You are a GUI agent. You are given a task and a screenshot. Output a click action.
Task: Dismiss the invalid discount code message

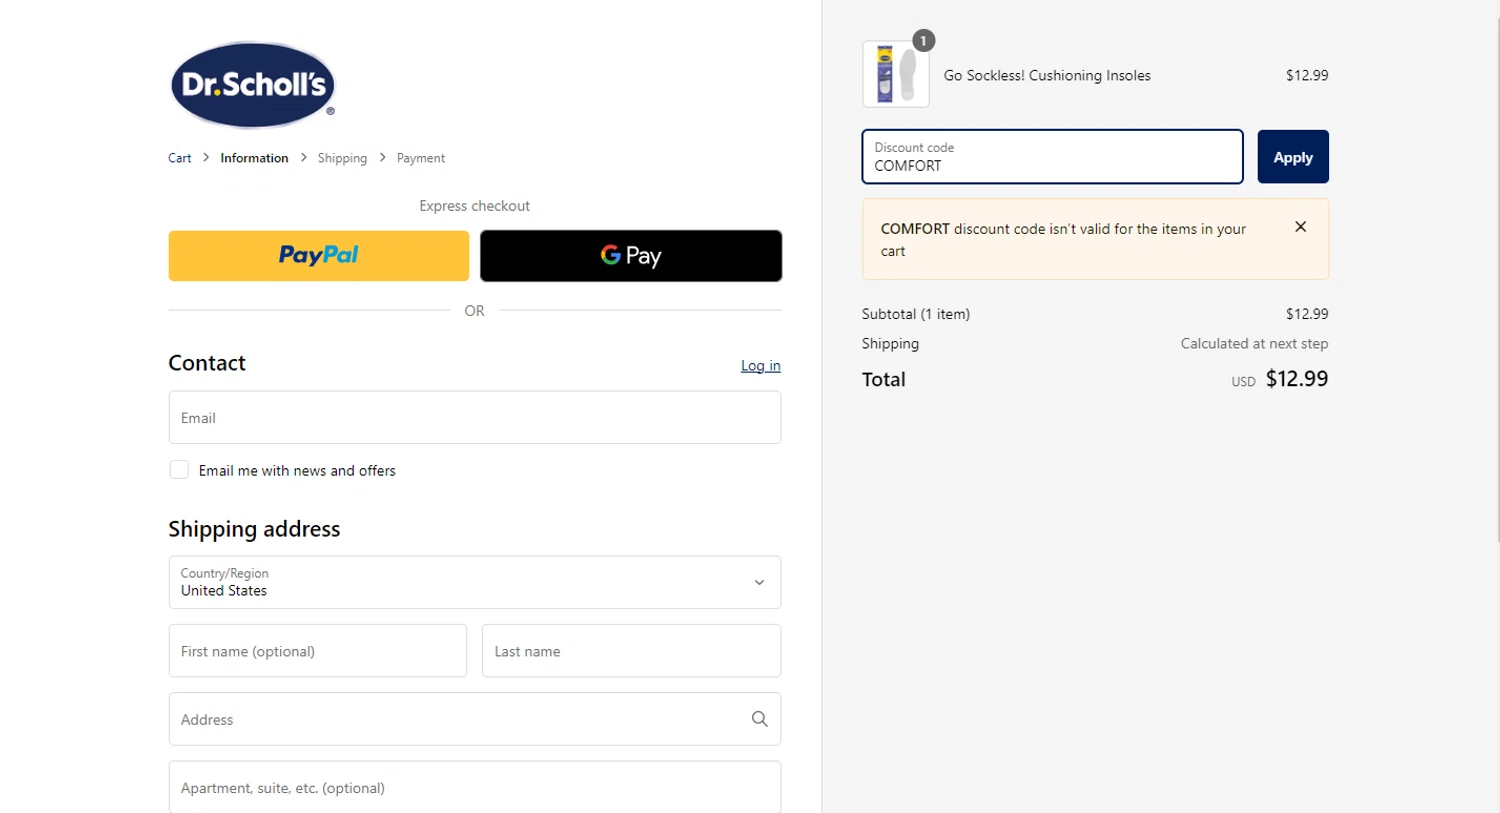(1300, 227)
